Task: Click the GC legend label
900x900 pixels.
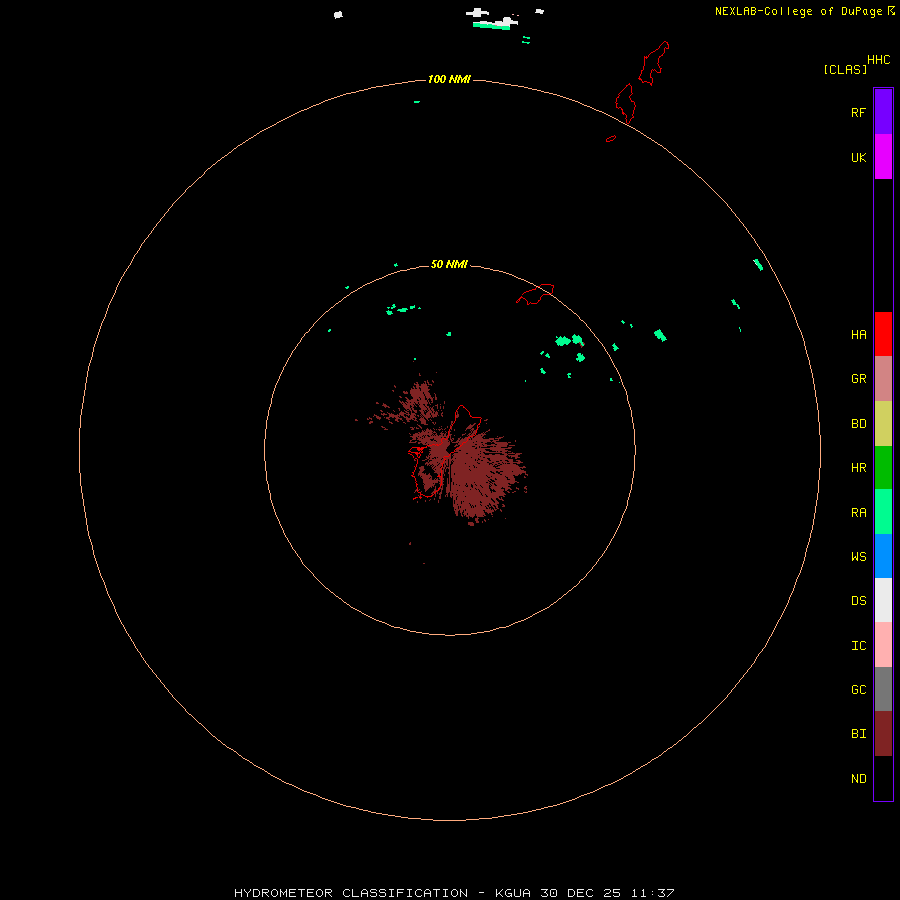Action: pos(858,689)
